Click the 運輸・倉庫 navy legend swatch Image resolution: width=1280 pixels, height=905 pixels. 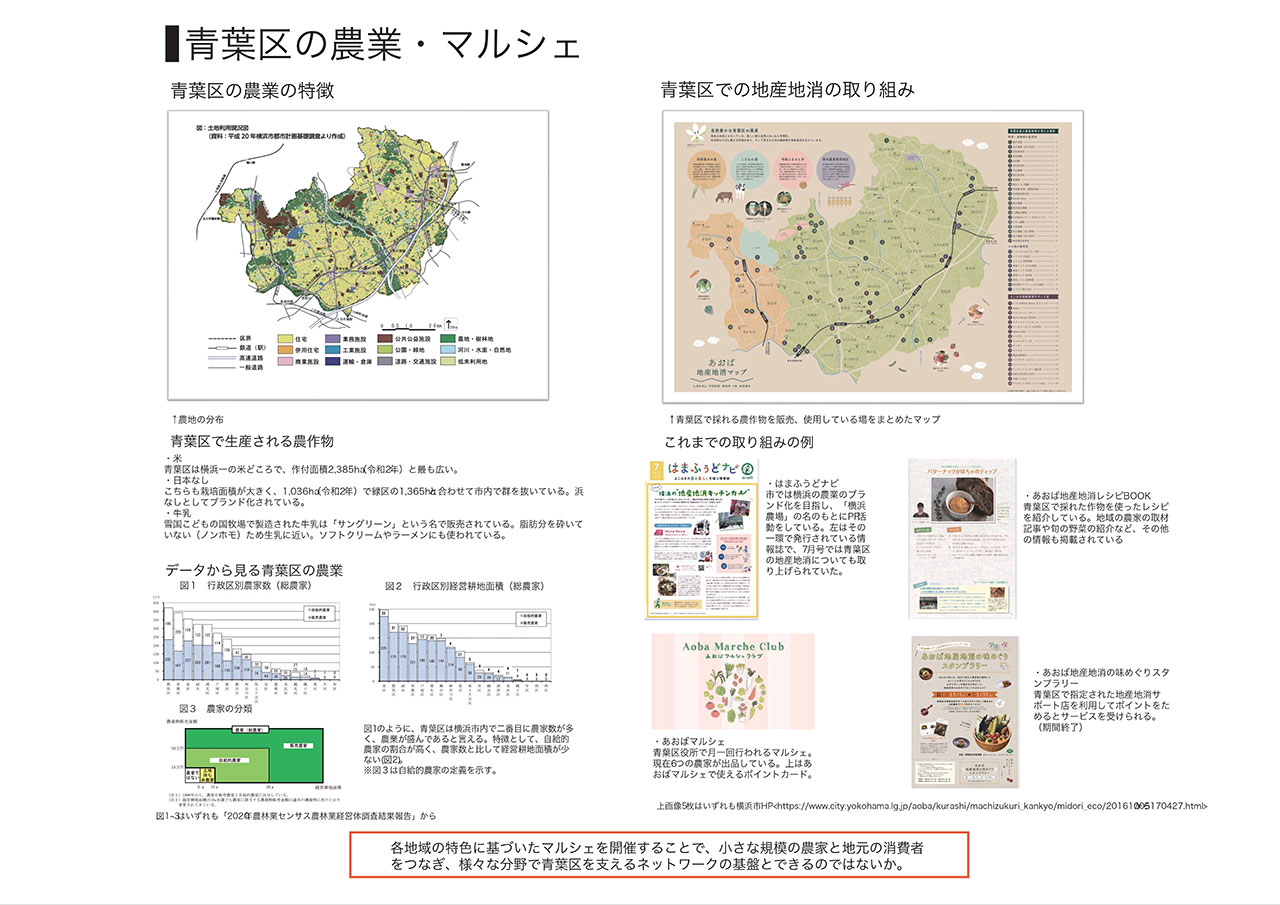pyautogui.click(x=333, y=361)
